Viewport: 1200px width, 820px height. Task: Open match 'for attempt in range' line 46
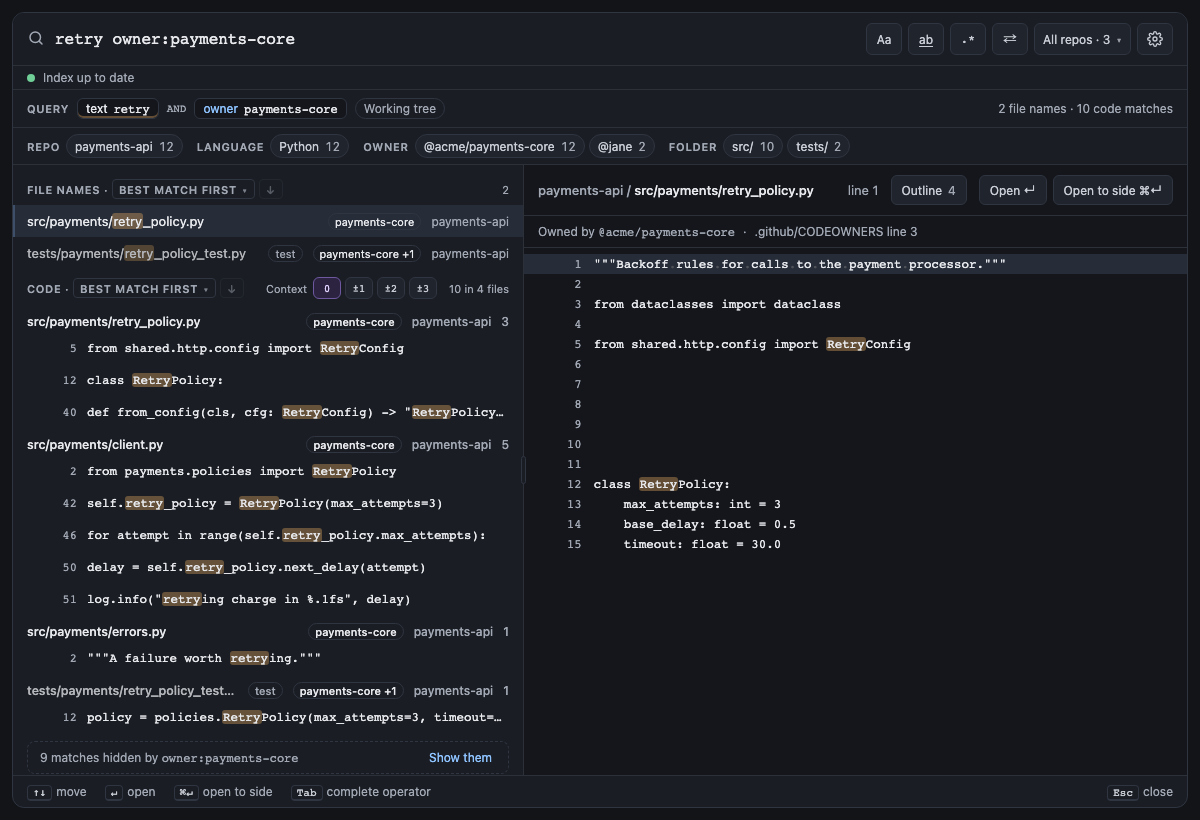tap(268, 536)
